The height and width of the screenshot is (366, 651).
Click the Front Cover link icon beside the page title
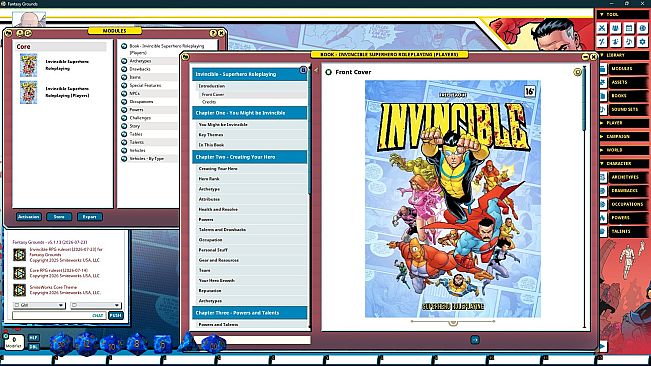point(328,72)
